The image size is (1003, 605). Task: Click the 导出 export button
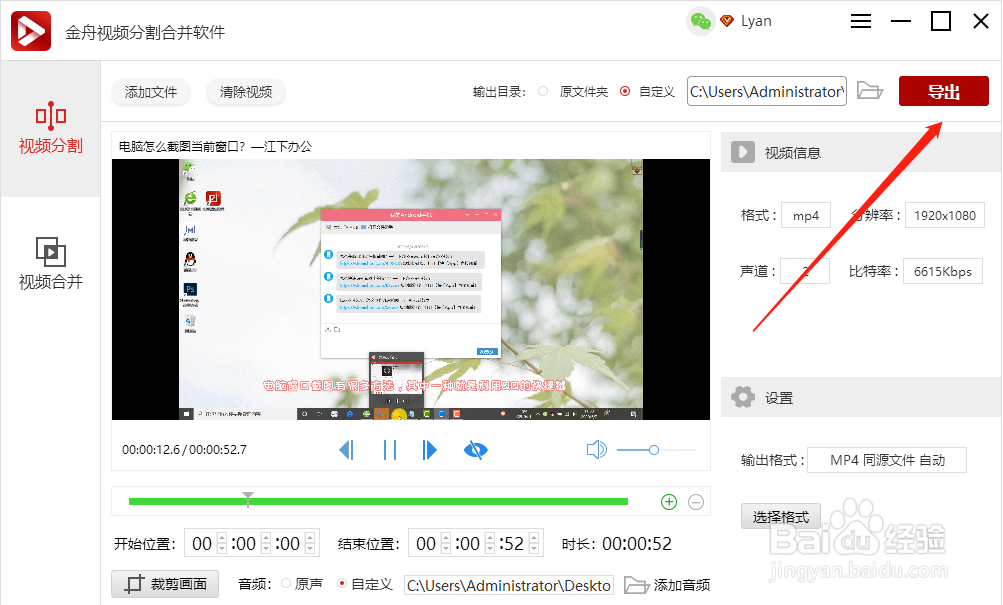point(942,90)
